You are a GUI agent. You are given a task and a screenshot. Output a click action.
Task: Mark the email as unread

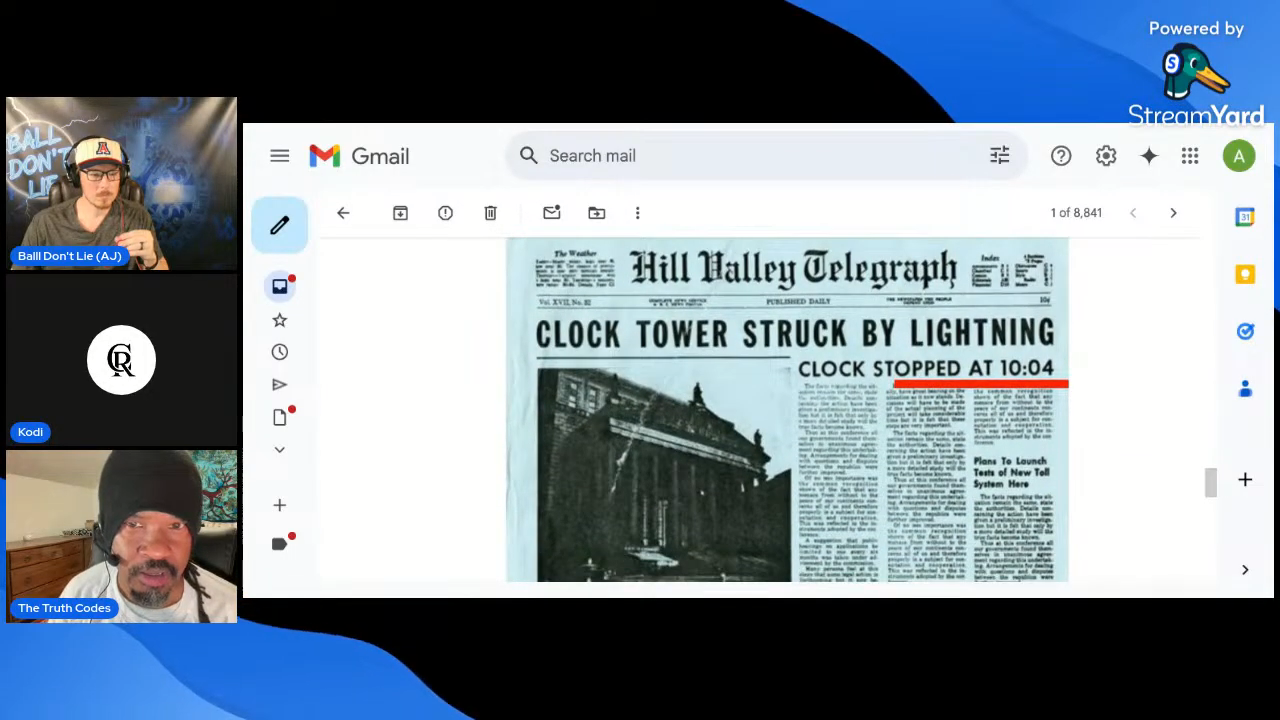551,212
